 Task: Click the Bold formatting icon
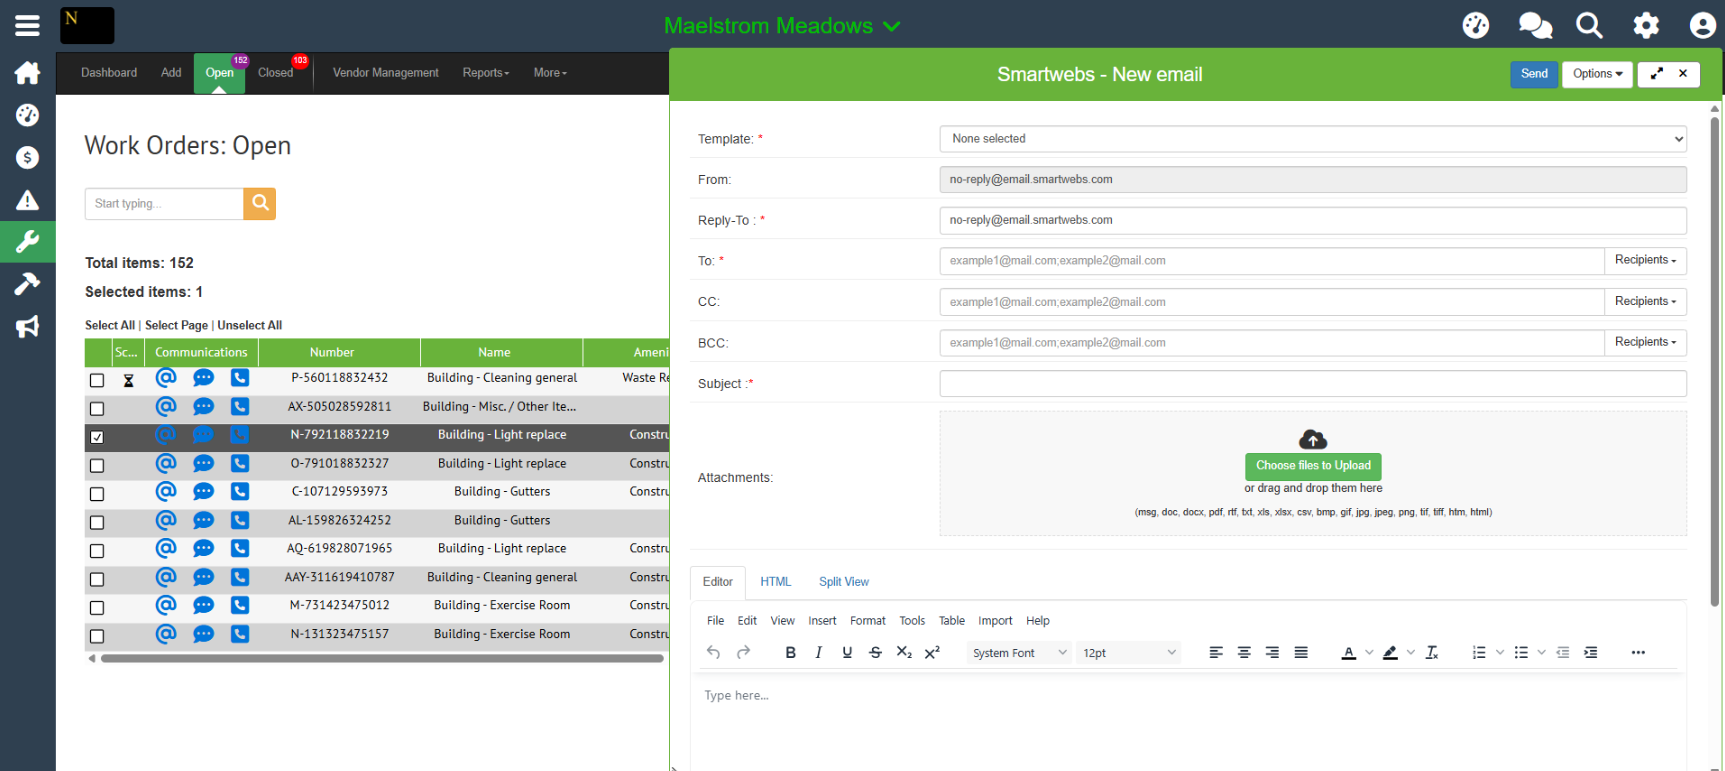coord(790,653)
